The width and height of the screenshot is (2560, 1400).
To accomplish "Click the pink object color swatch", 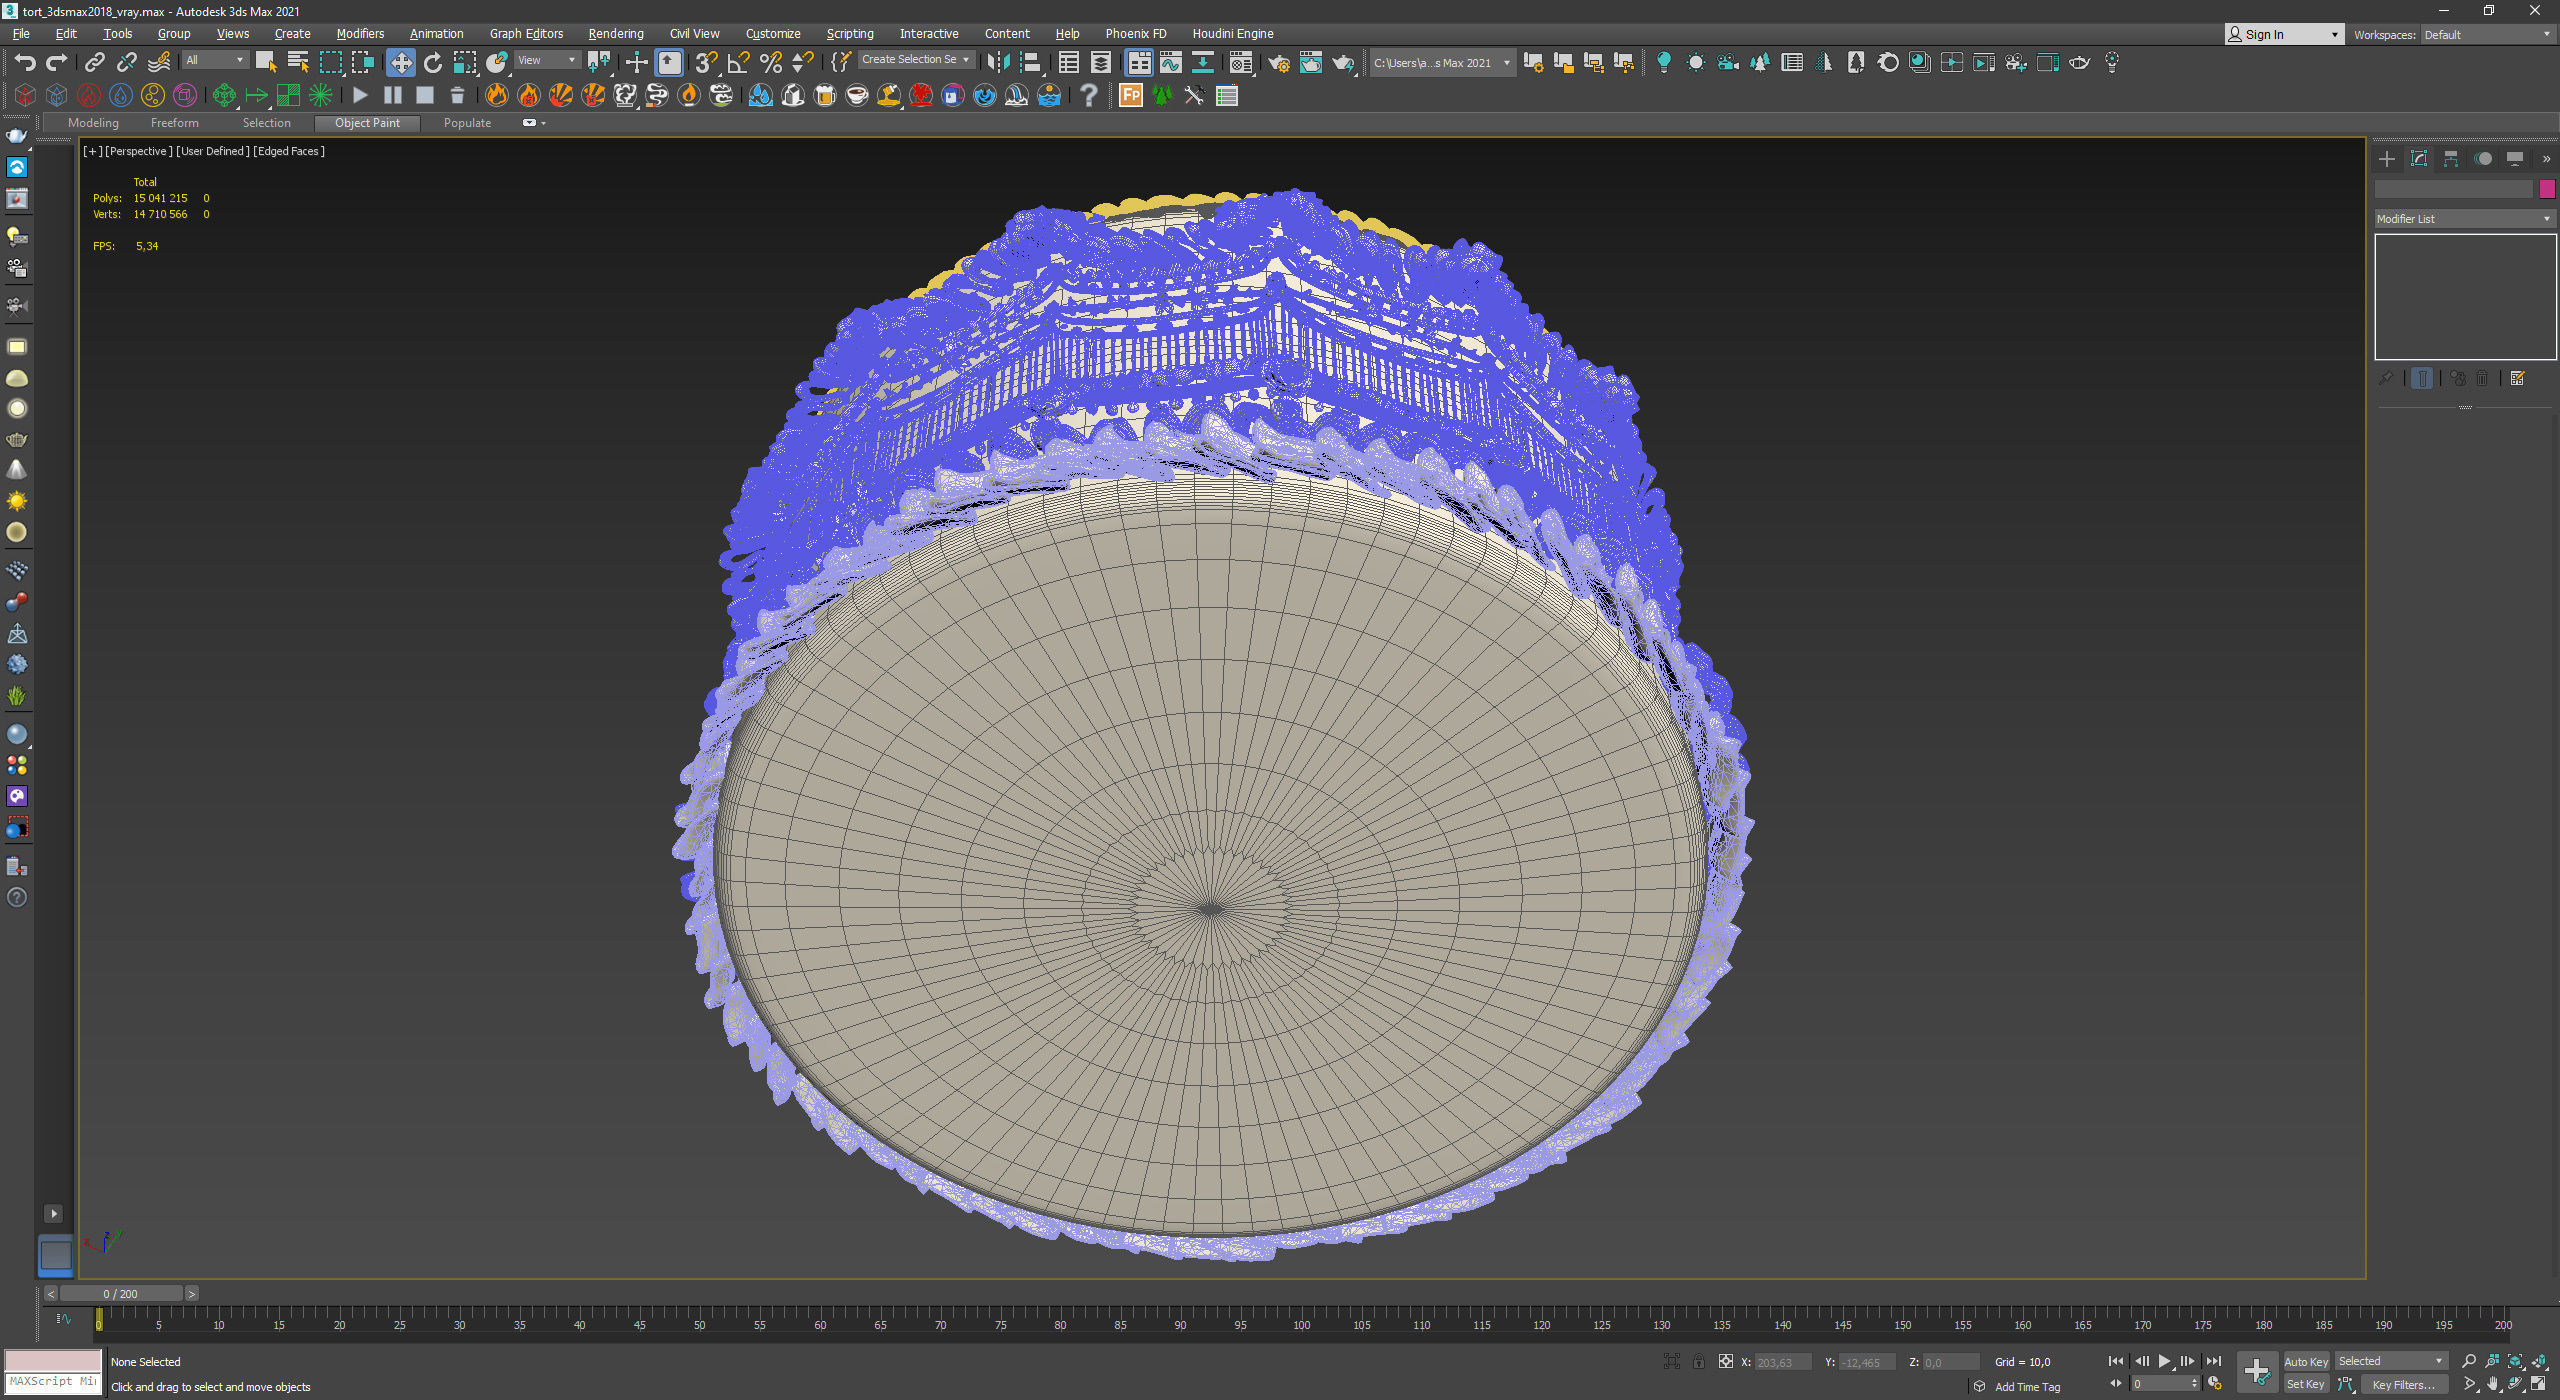I will click(2546, 189).
